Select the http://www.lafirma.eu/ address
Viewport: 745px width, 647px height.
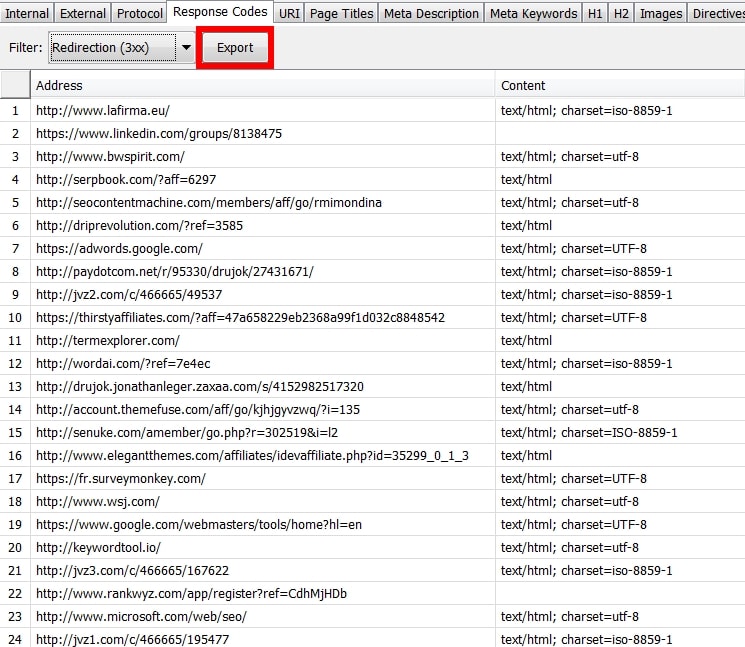(103, 111)
